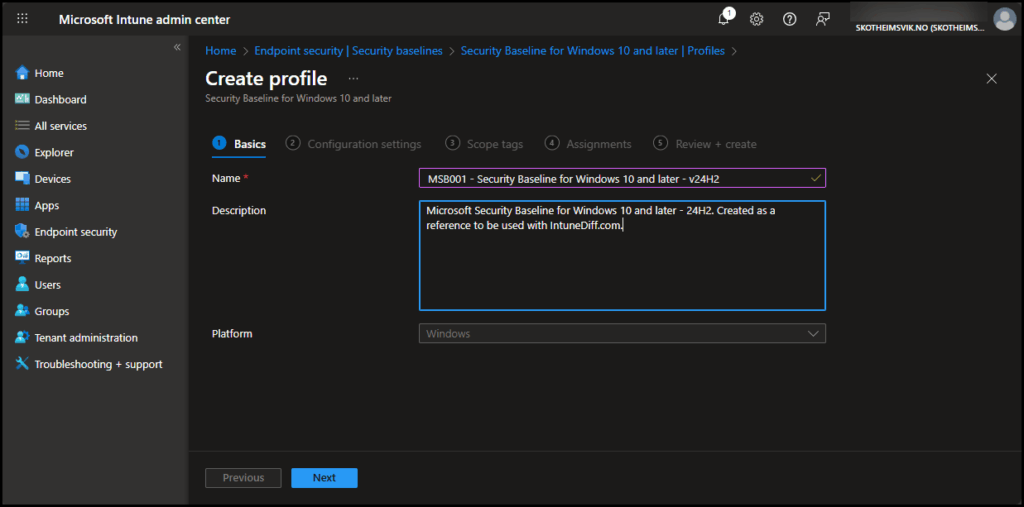The image size is (1024, 507).
Task: Go to Home in the sidebar menu
Action: 49,73
